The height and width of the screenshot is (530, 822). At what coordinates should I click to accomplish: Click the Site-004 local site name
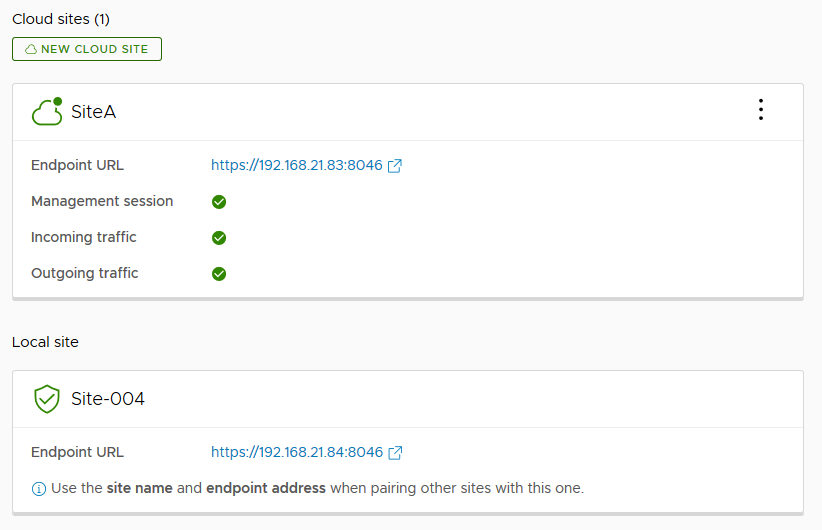(108, 400)
